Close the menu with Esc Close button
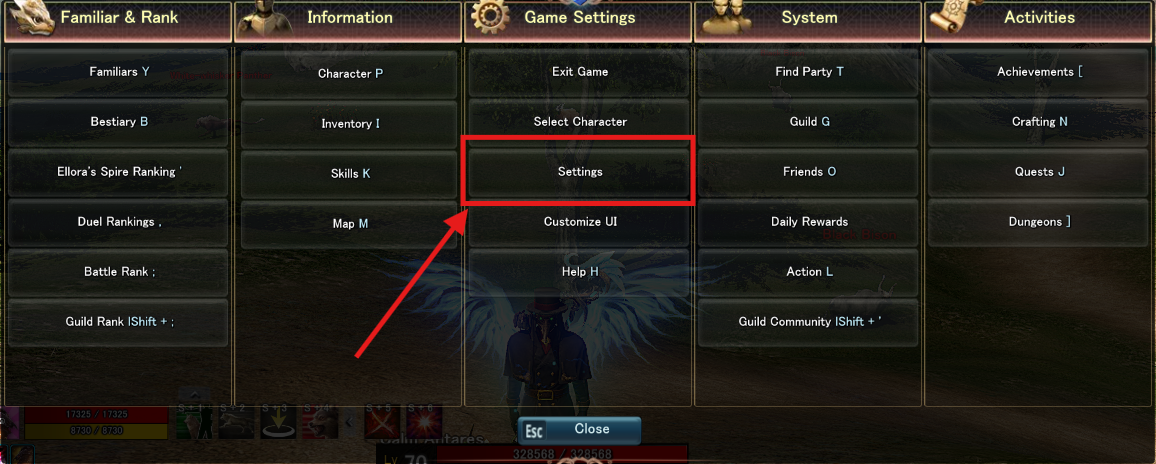This screenshot has width=1156, height=464. point(579,429)
